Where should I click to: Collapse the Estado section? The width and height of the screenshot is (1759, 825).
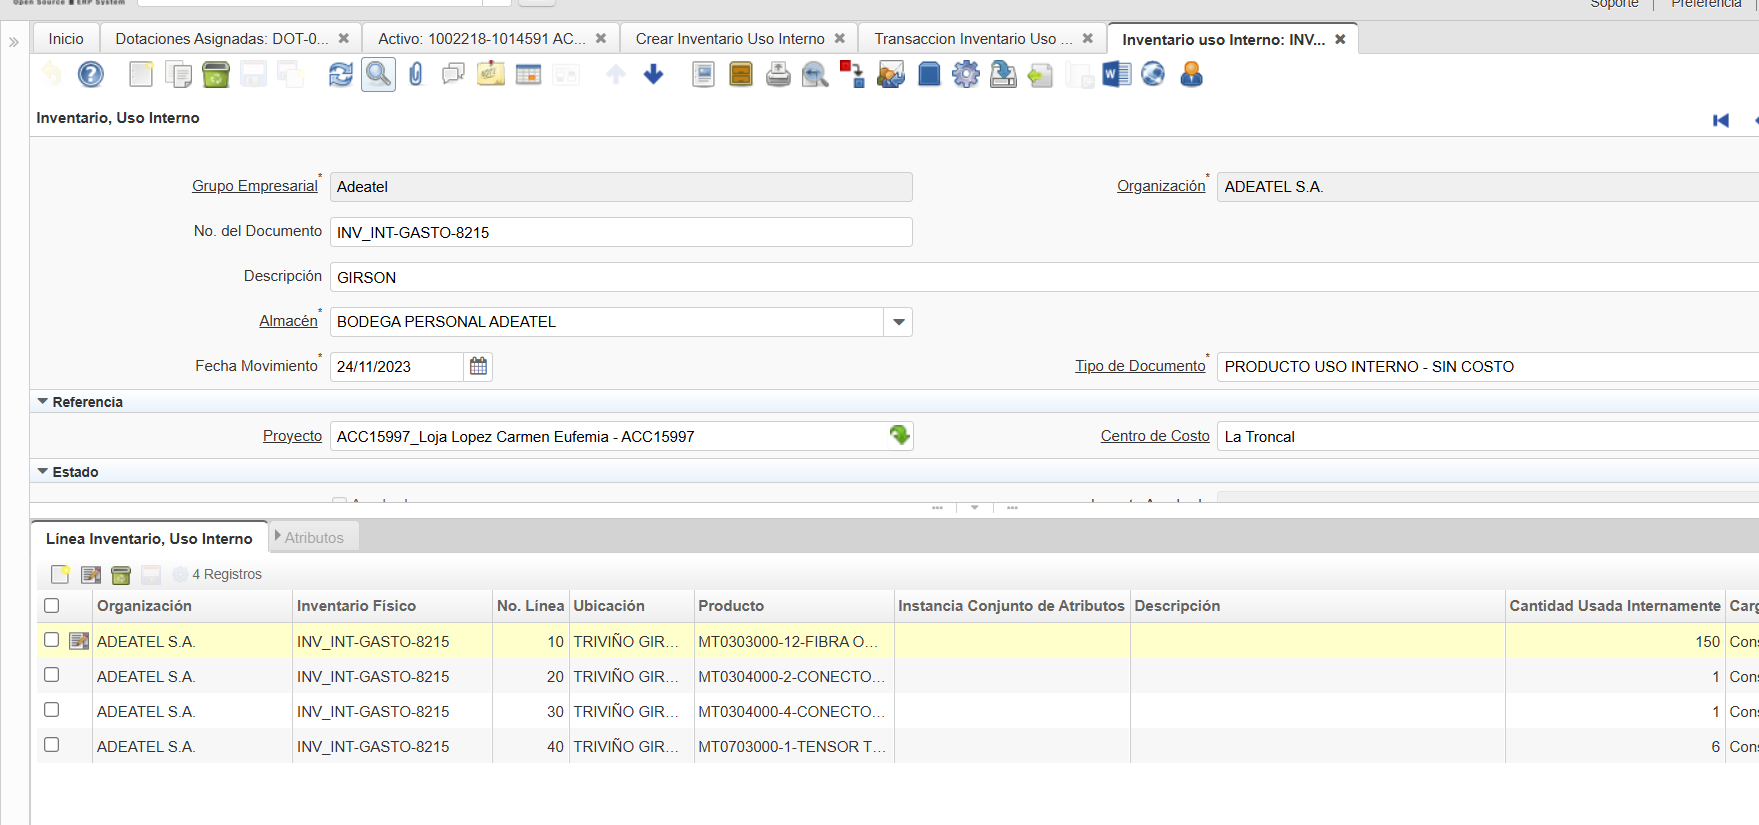pos(43,472)
